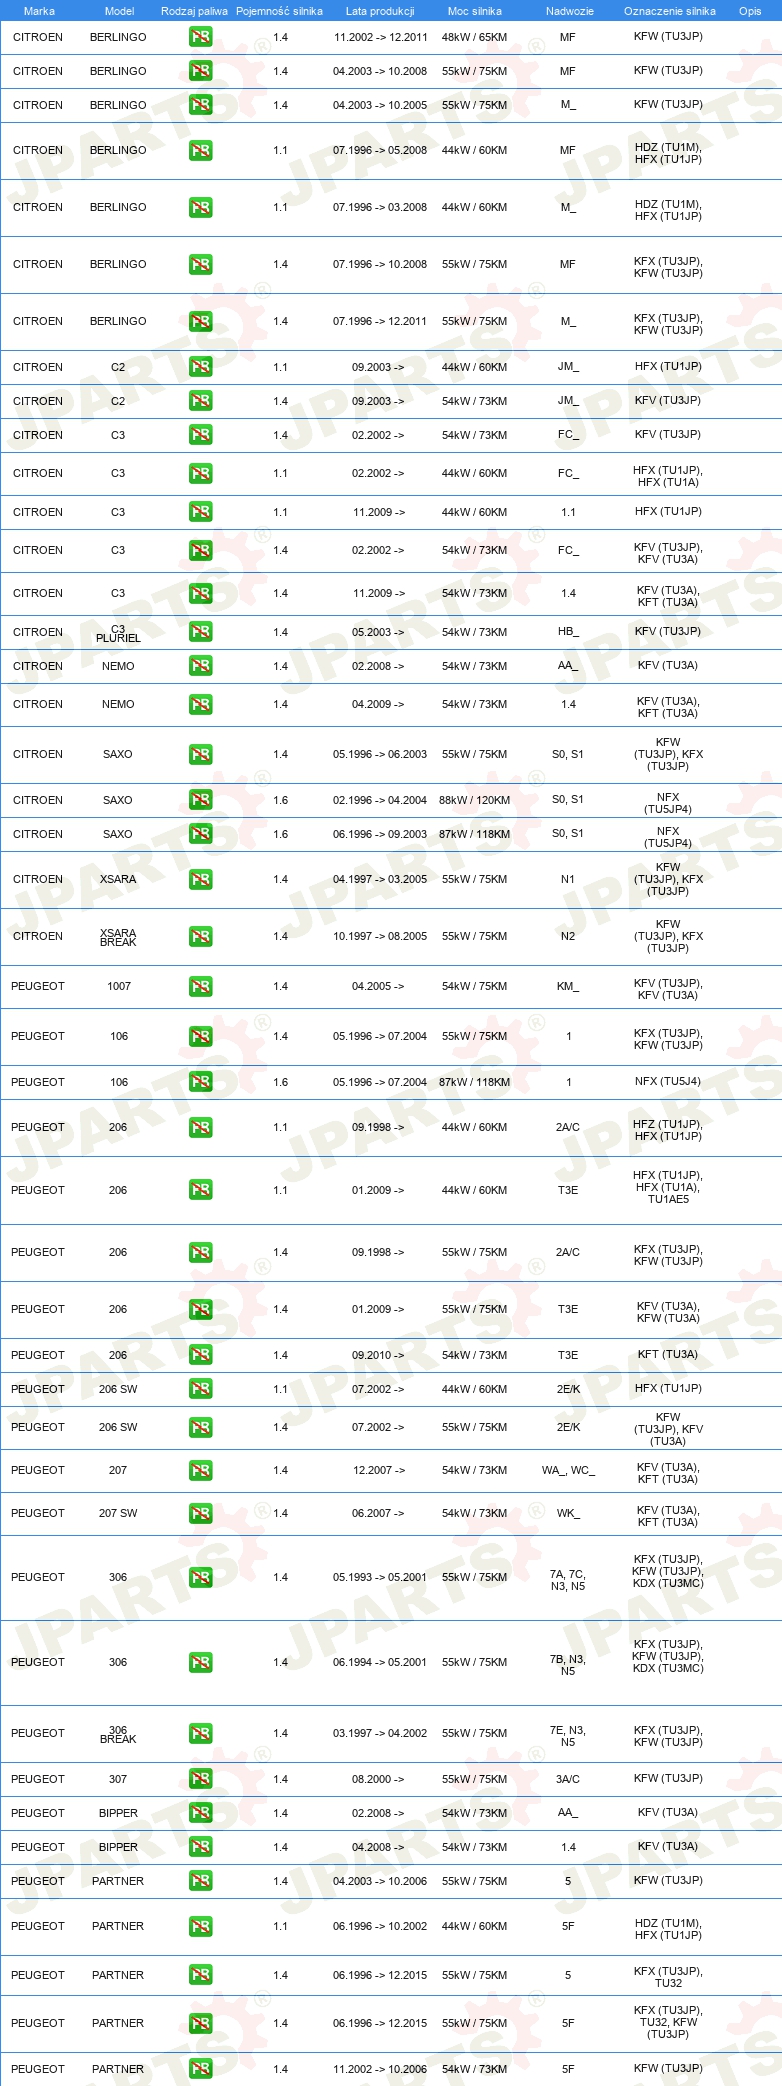Viewport: 782px width, 2086px height.
Task: Click fuel icon in Peugeot 307 row
Action: pyautogui.click(x=201, y=1779)
